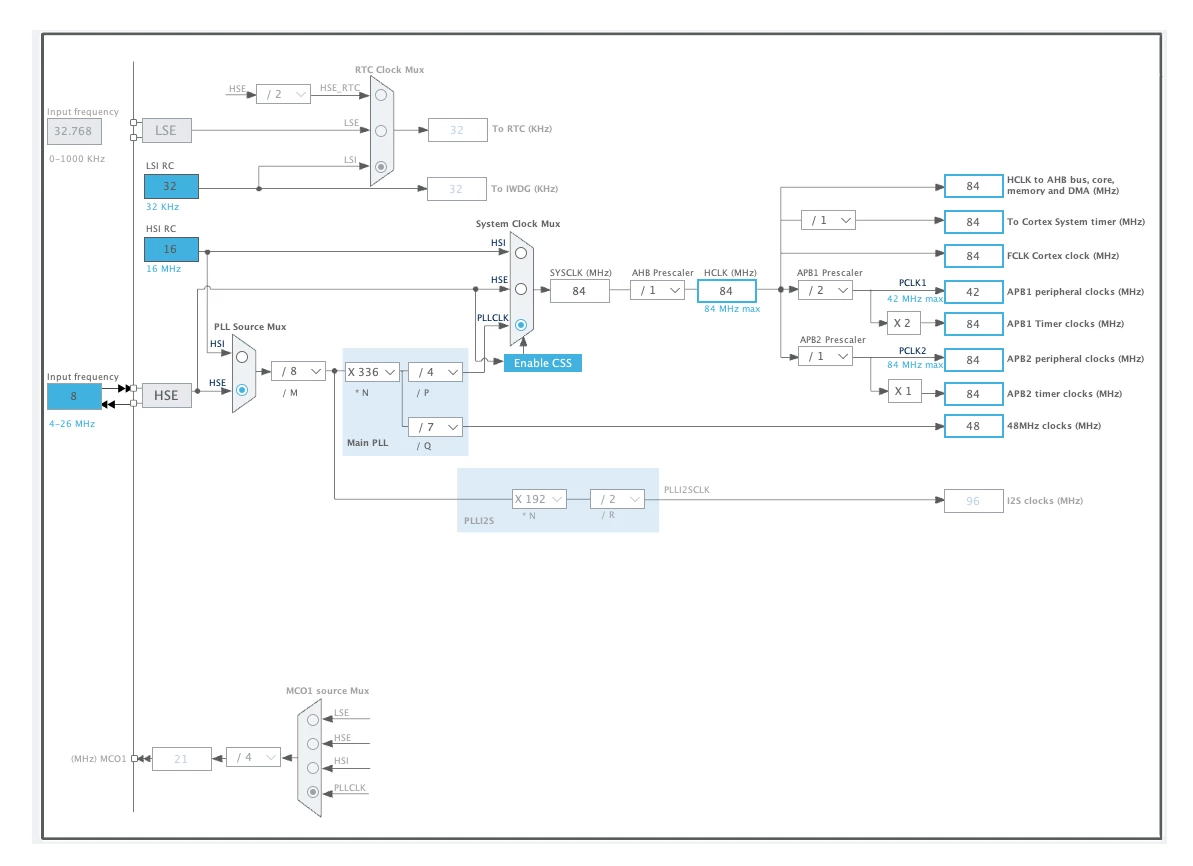Select LSE radio in RTC Clock Mux
1193x866 pixels.
[381, 131]
